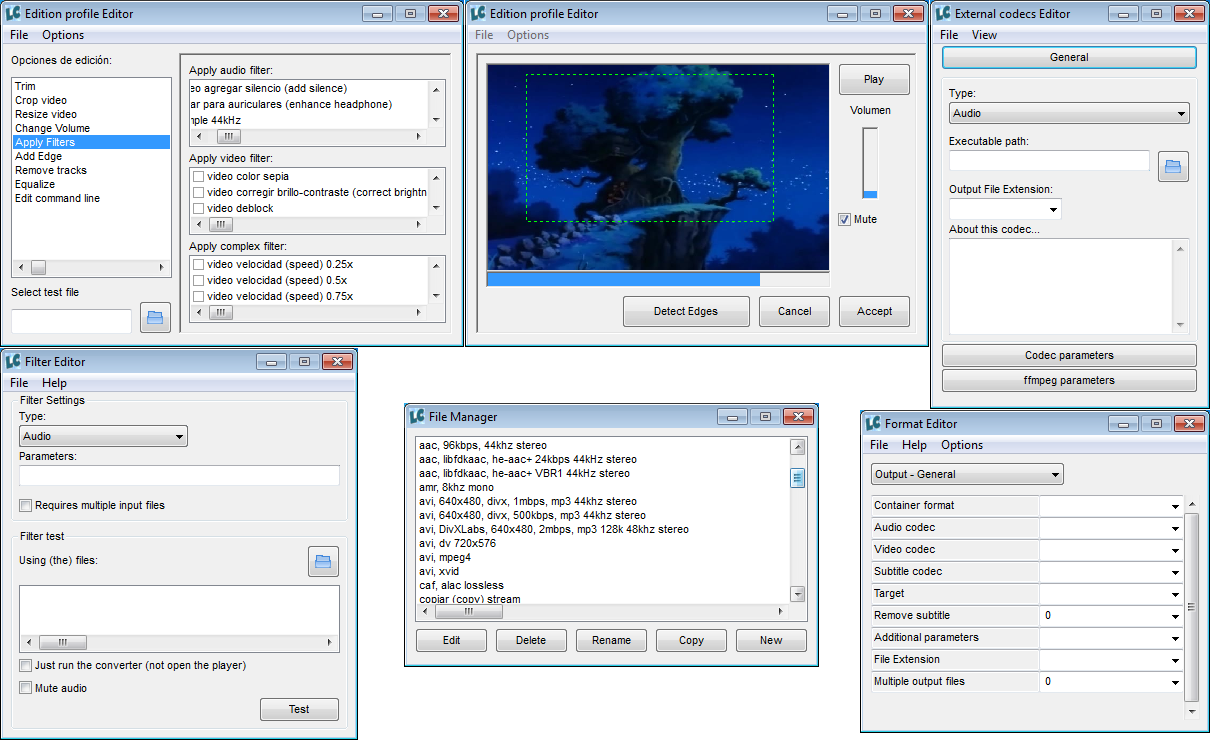
Task: Click Filter Editor window logo icon
Action: [x=13, y=361]
